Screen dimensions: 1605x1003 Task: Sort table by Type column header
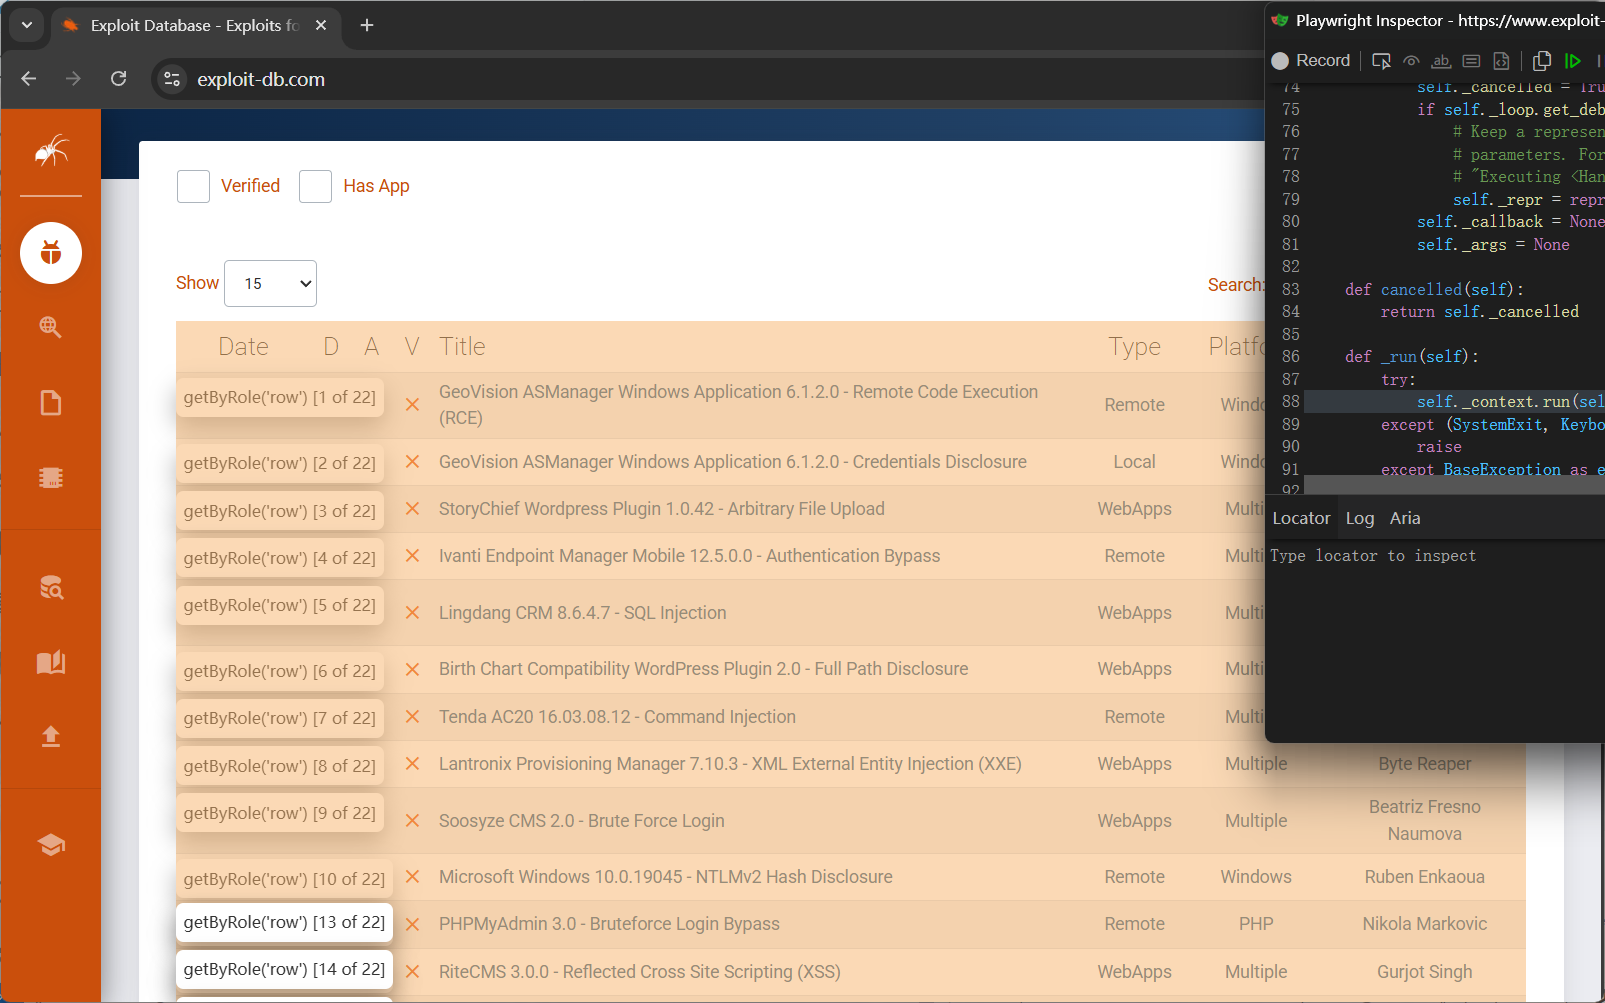pyautogui.click(x=1134, y=347)
